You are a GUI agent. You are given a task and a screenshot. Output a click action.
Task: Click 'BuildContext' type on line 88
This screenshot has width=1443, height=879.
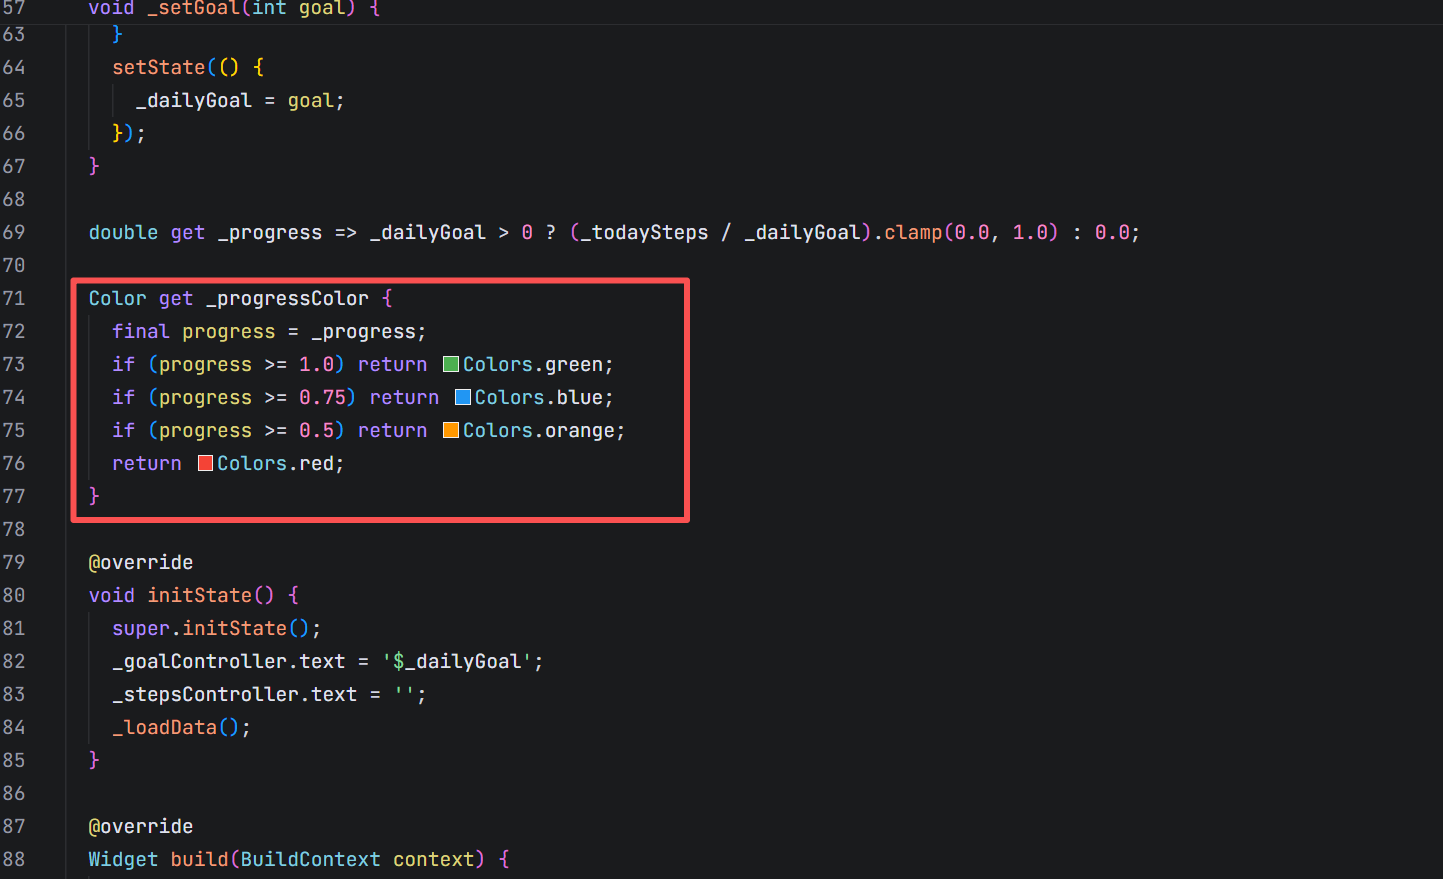310,859
